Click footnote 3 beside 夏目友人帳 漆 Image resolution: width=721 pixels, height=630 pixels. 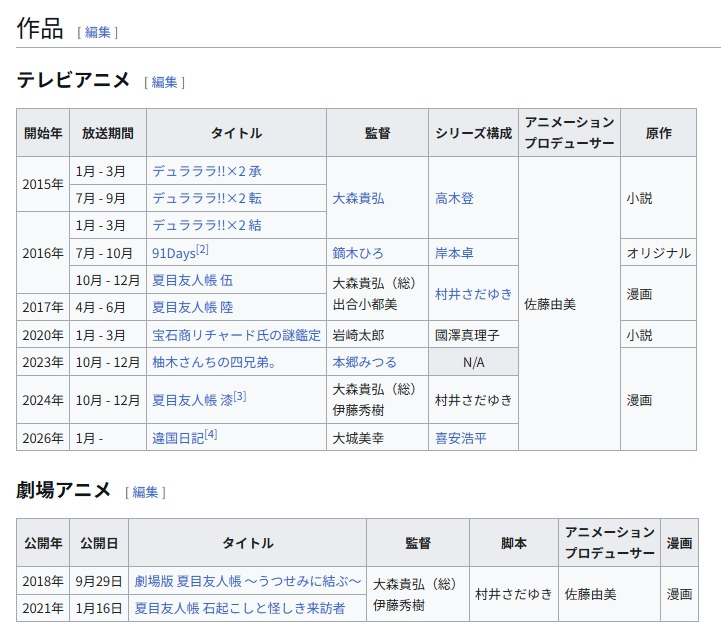tap(240, 396)
